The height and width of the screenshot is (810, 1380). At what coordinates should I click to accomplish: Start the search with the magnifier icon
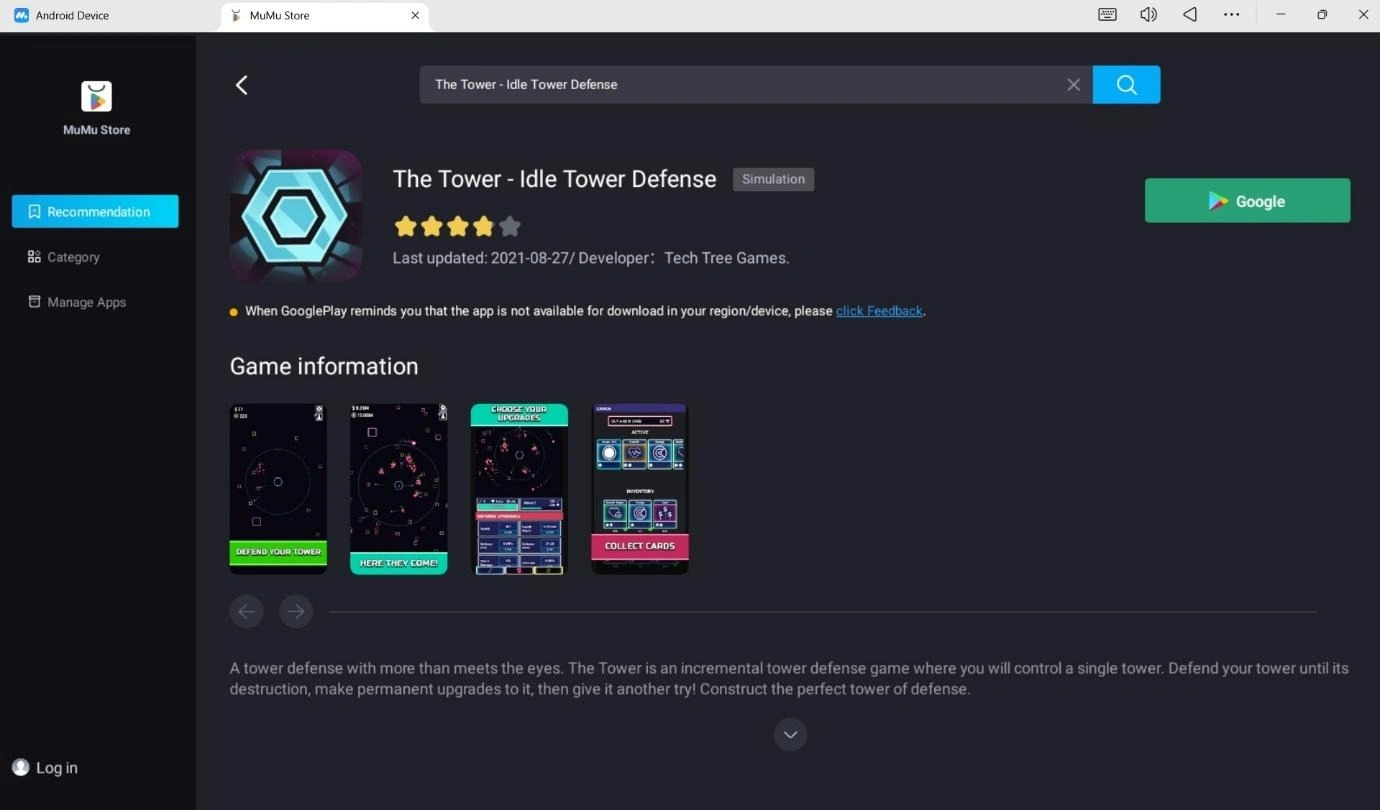click(1127, 84)
